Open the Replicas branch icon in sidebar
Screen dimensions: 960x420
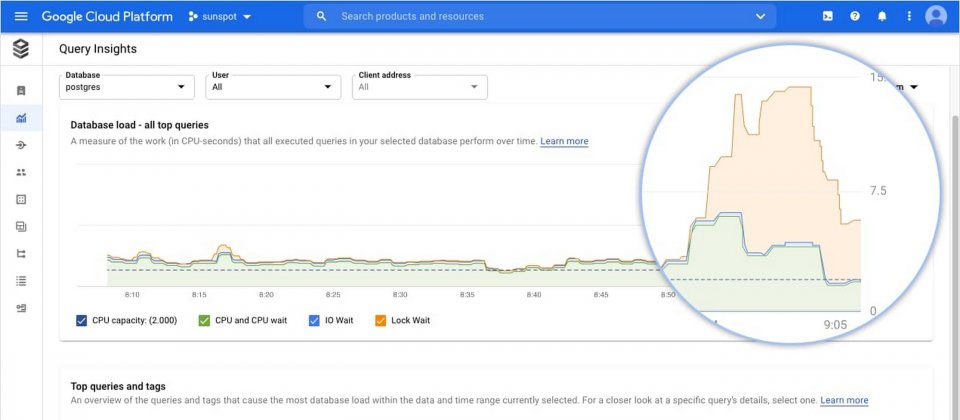point(21,253)
